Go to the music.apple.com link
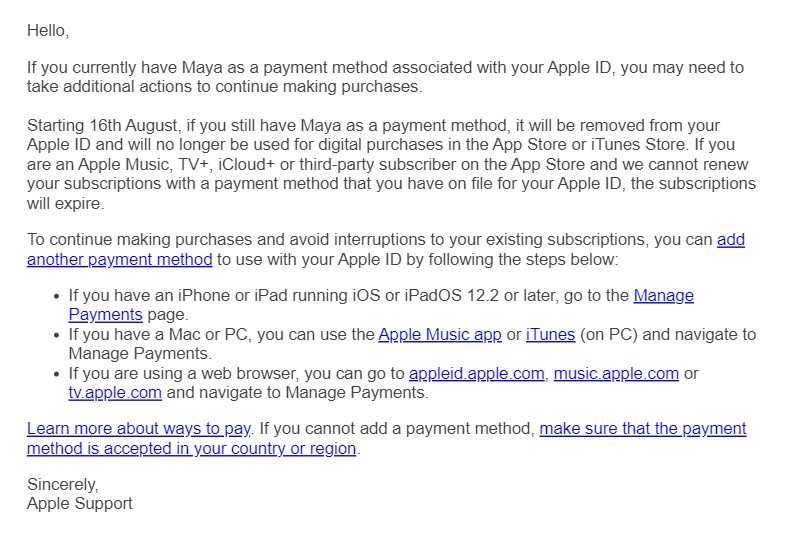This screenshot has height=553, width=793. 616,373
